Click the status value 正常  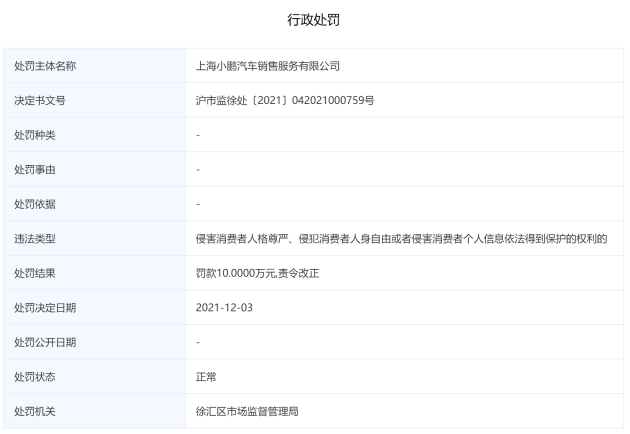click(x=206, y=377)
